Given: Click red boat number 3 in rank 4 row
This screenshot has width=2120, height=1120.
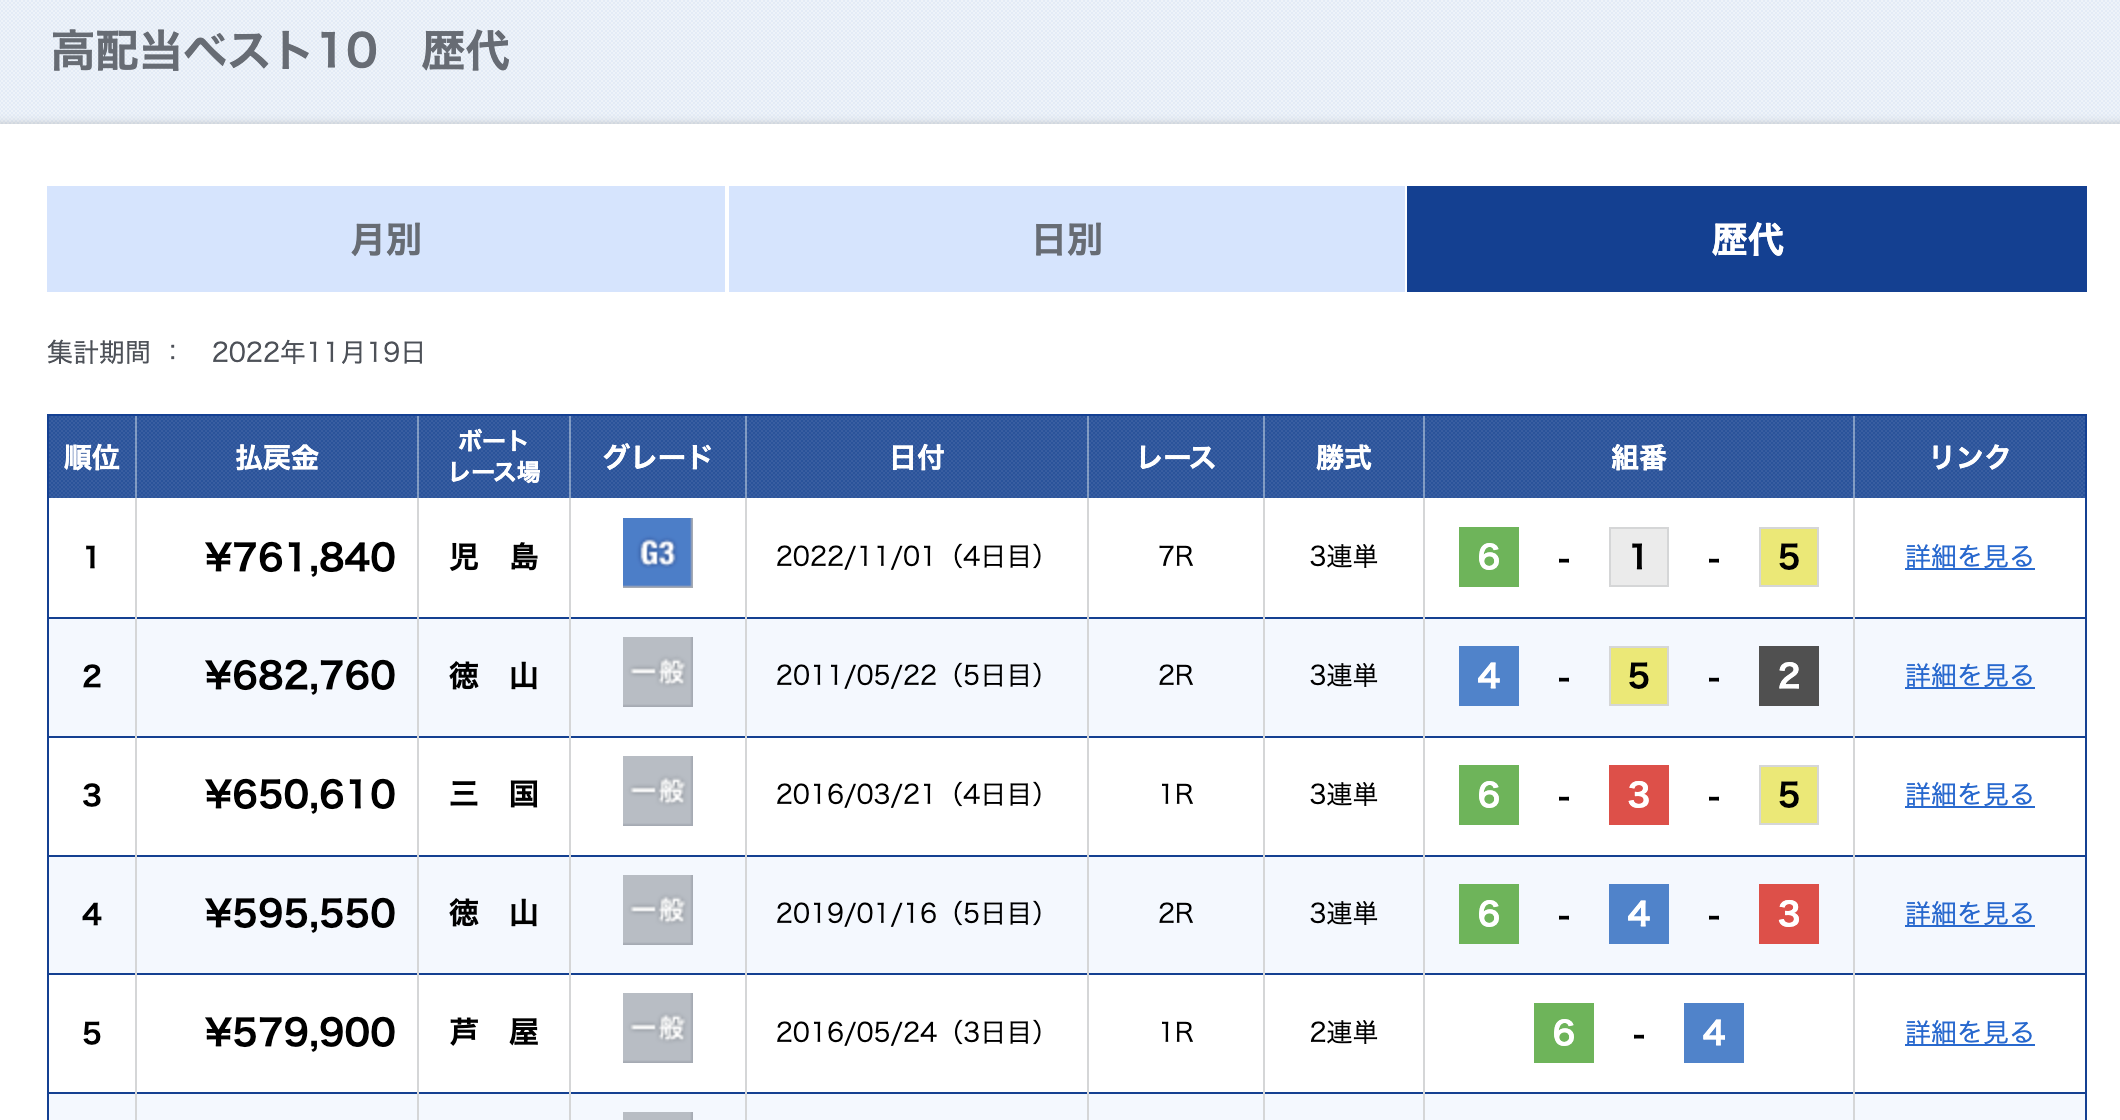Looking at the screenshot, I should [1789, 914].
